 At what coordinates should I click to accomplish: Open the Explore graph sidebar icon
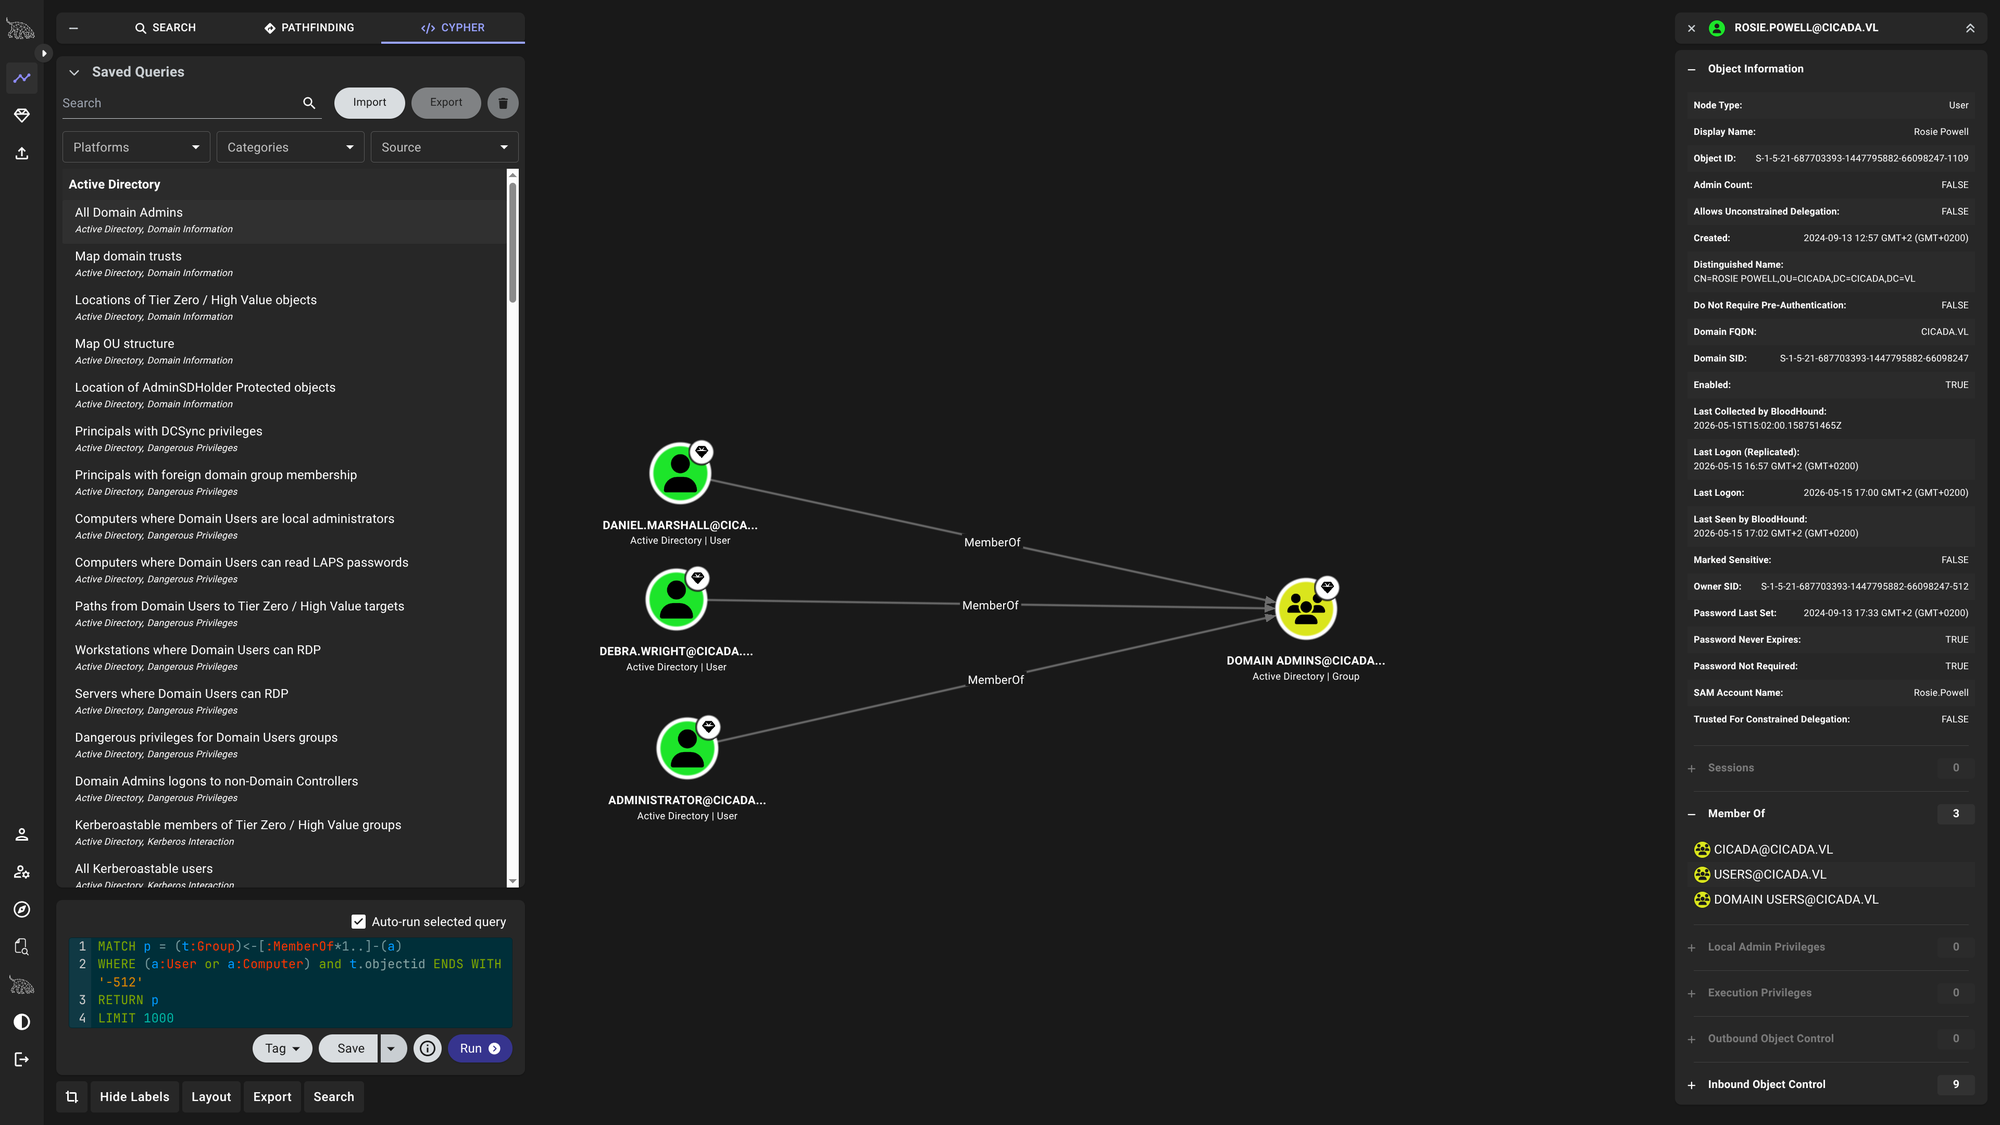point(22,78)
